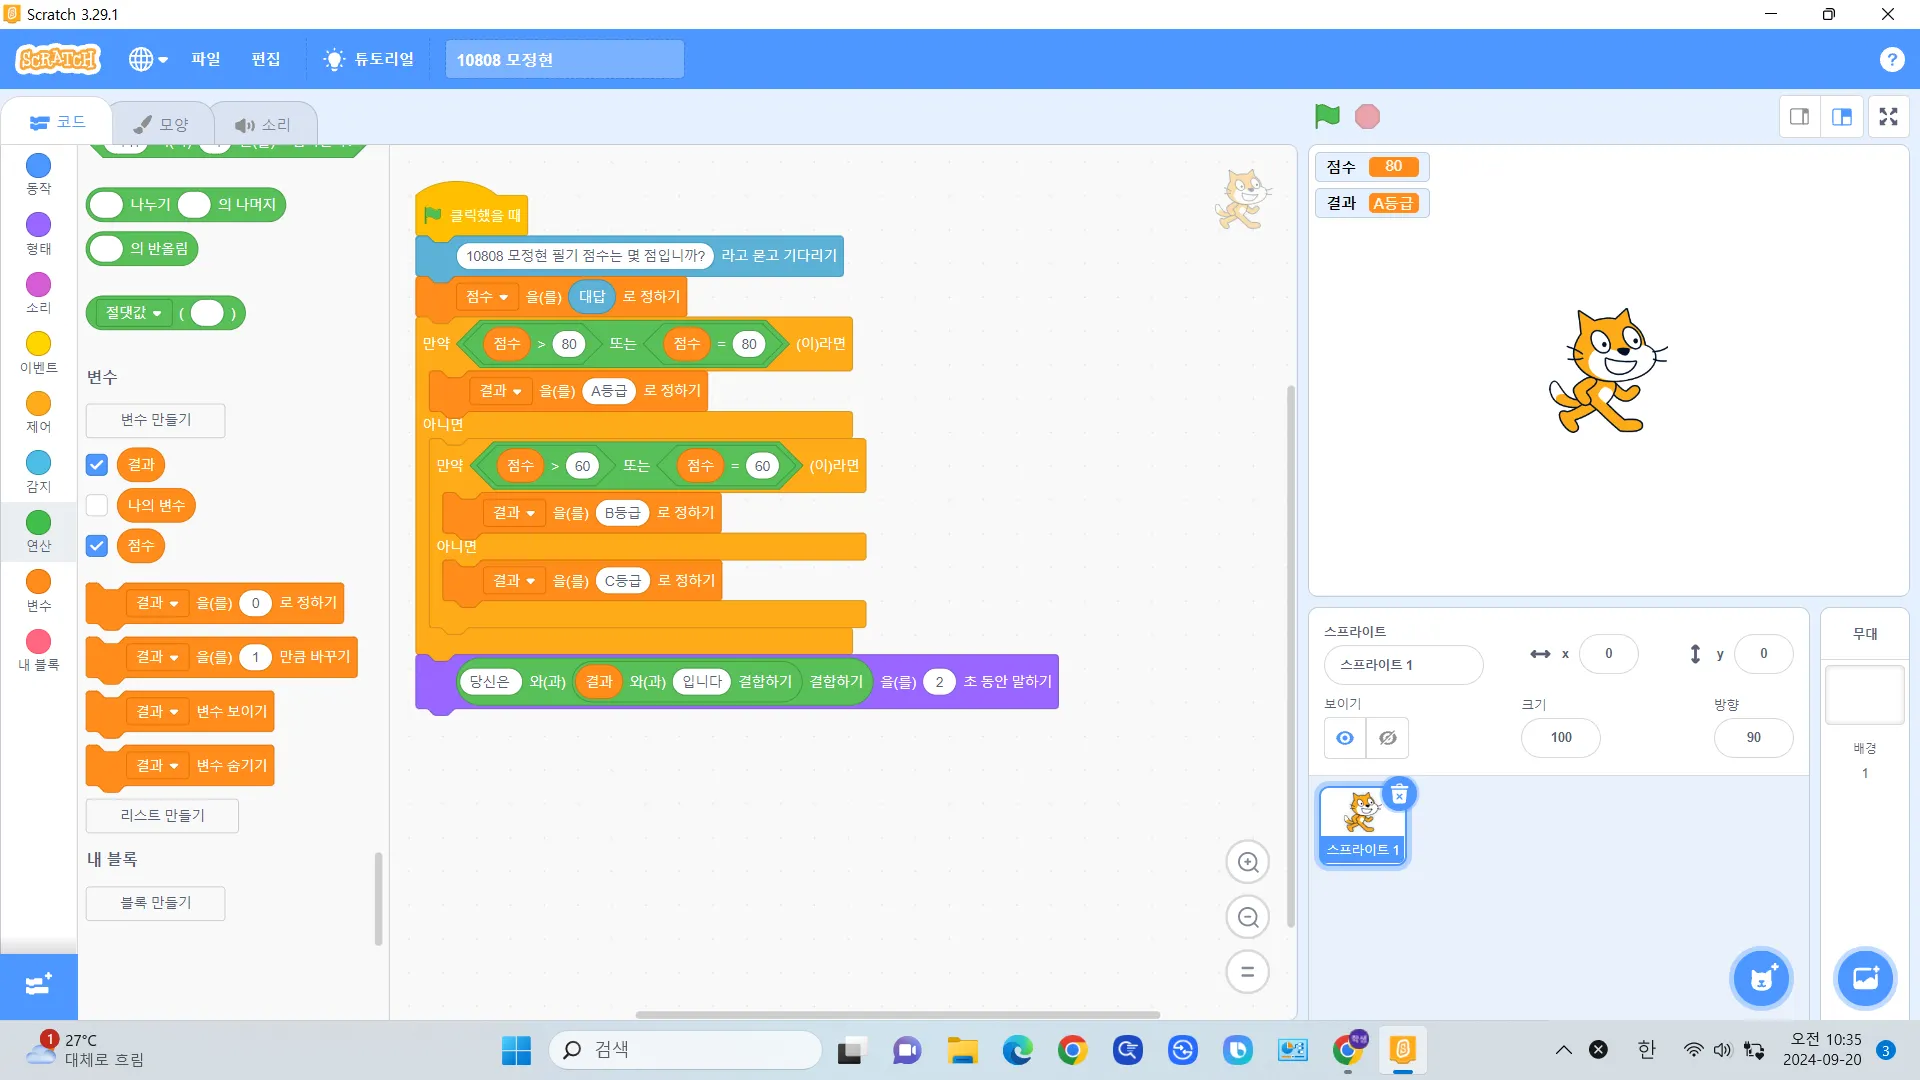Uncheck the 결과 variable checkbox

point(97,465)
